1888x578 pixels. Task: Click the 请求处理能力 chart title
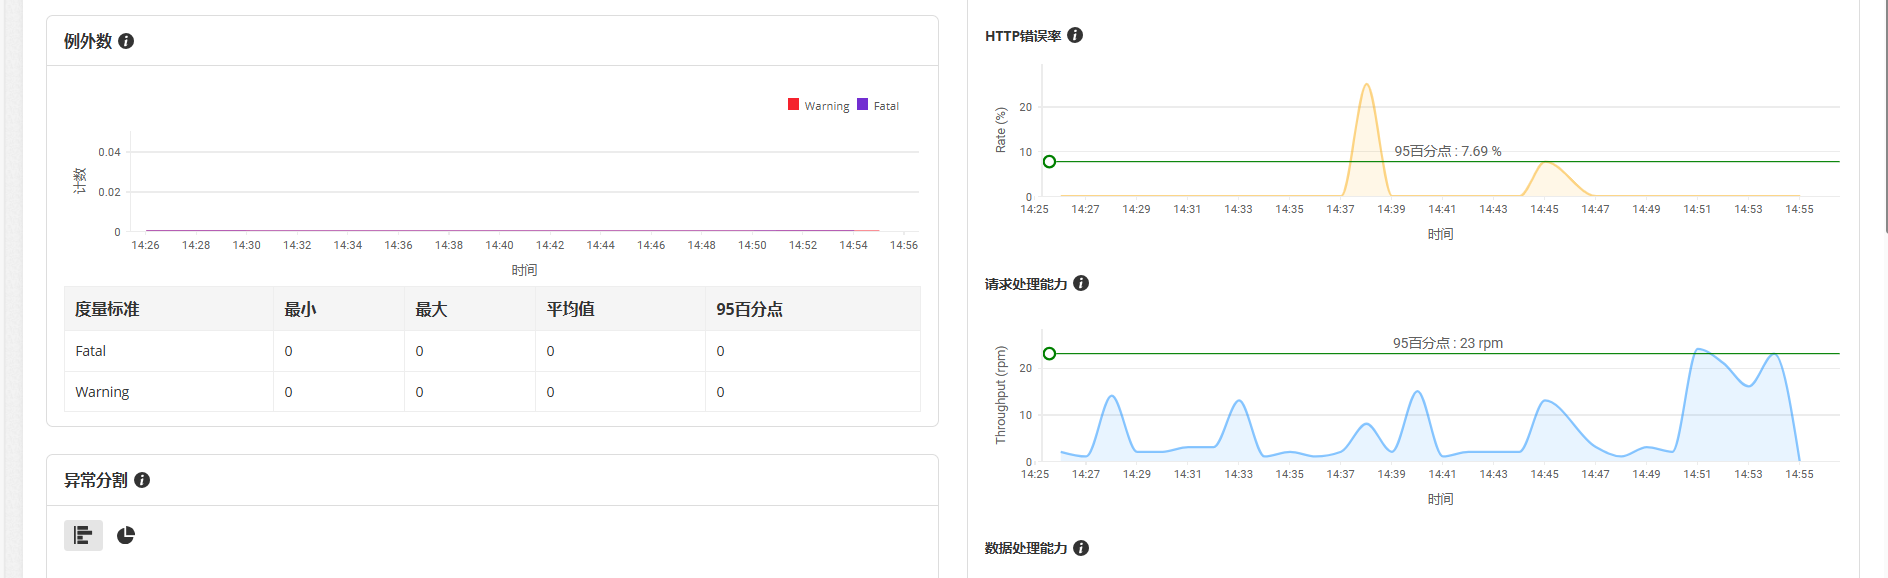point(1026,284)
